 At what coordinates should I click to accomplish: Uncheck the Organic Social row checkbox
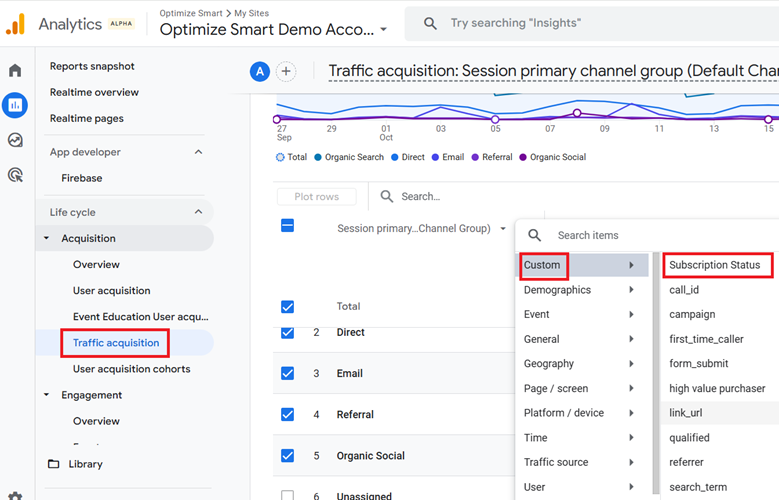(x=288, y=456)
